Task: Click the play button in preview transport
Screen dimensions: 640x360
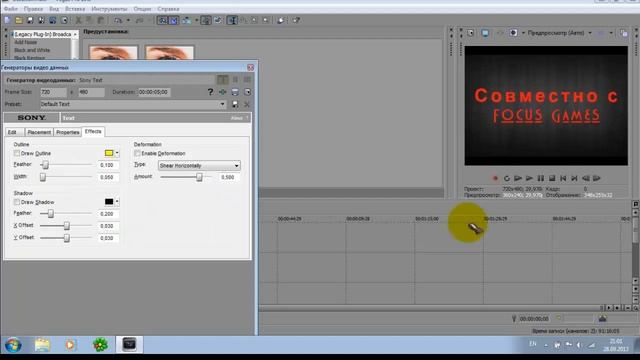Action: point(529,178)
